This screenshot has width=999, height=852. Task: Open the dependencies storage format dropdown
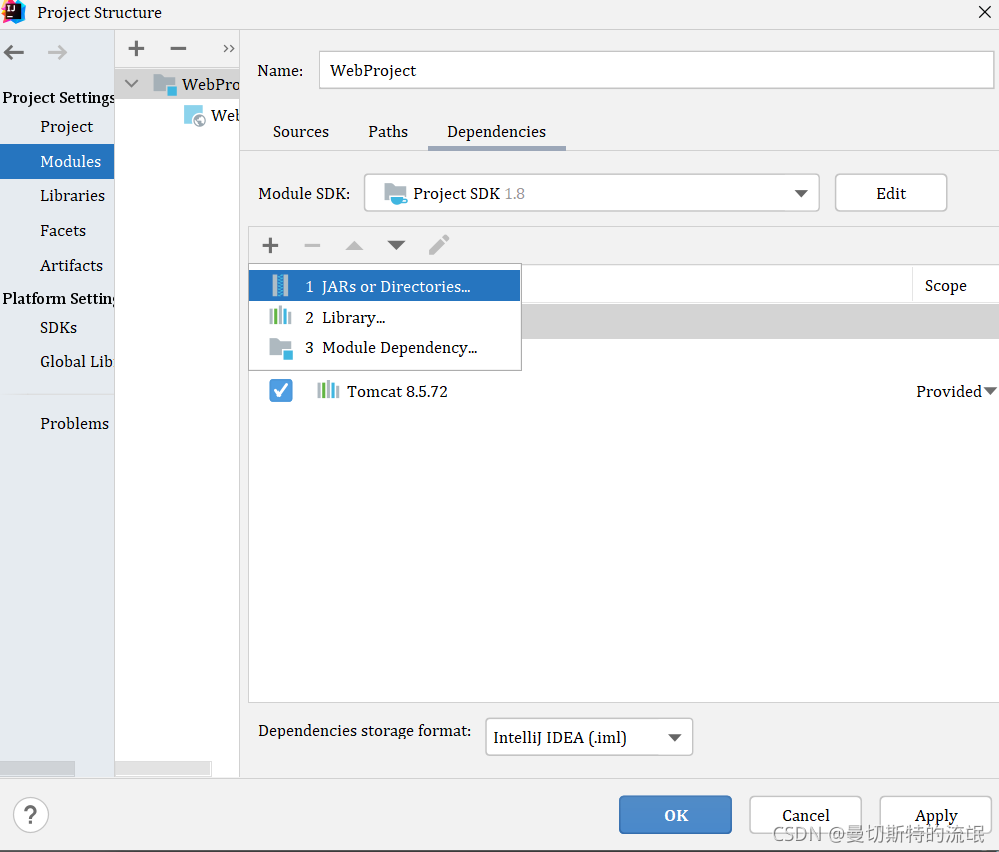[x=589, y=737]
